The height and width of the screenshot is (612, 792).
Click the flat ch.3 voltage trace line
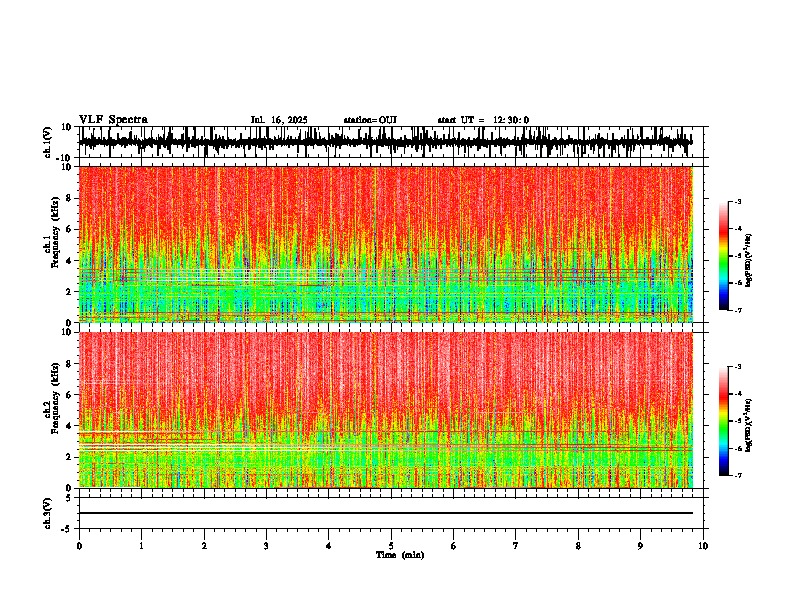(385, 513)
